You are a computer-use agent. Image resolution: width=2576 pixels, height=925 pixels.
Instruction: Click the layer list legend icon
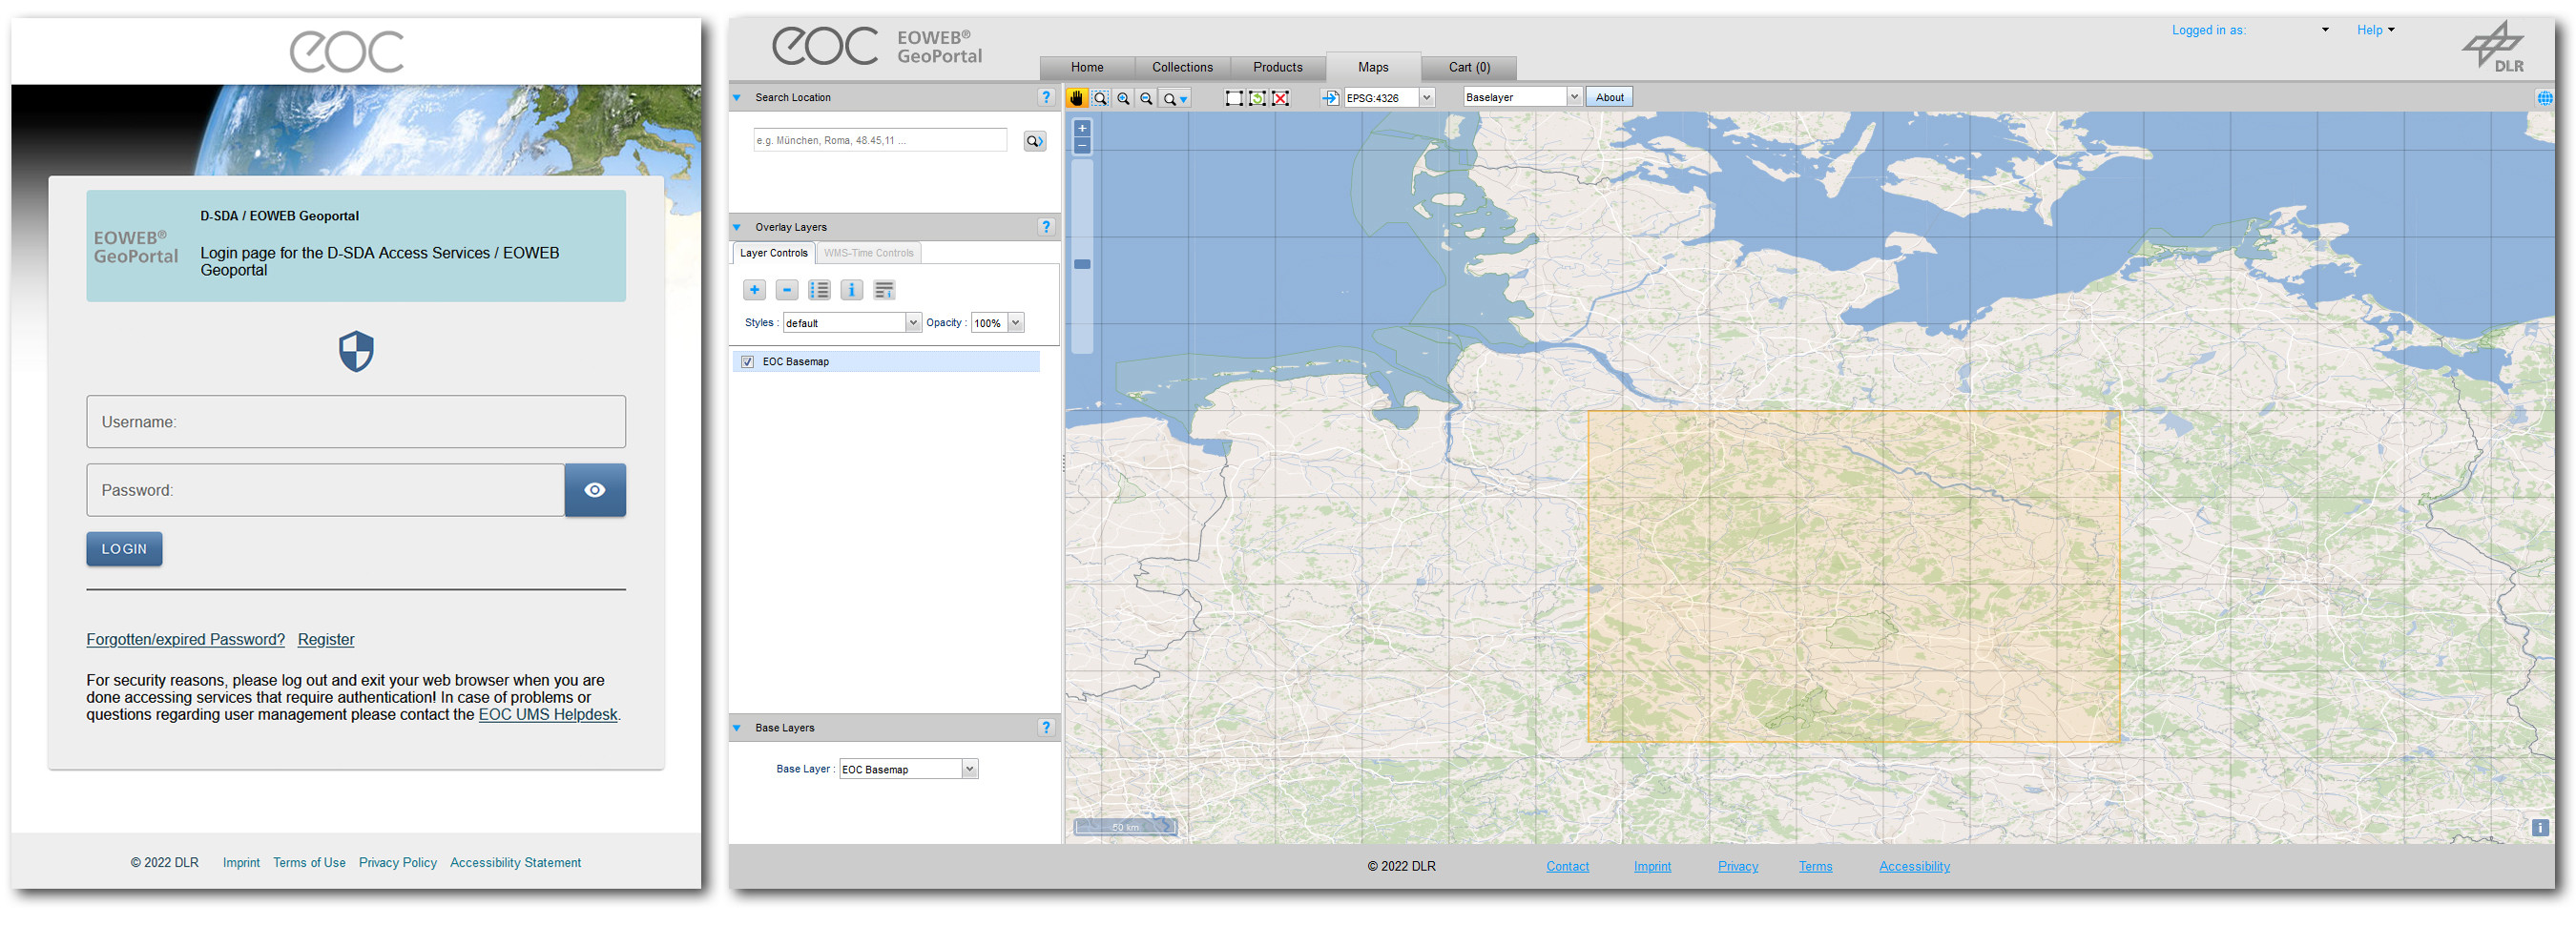click(x=819, y=290)
